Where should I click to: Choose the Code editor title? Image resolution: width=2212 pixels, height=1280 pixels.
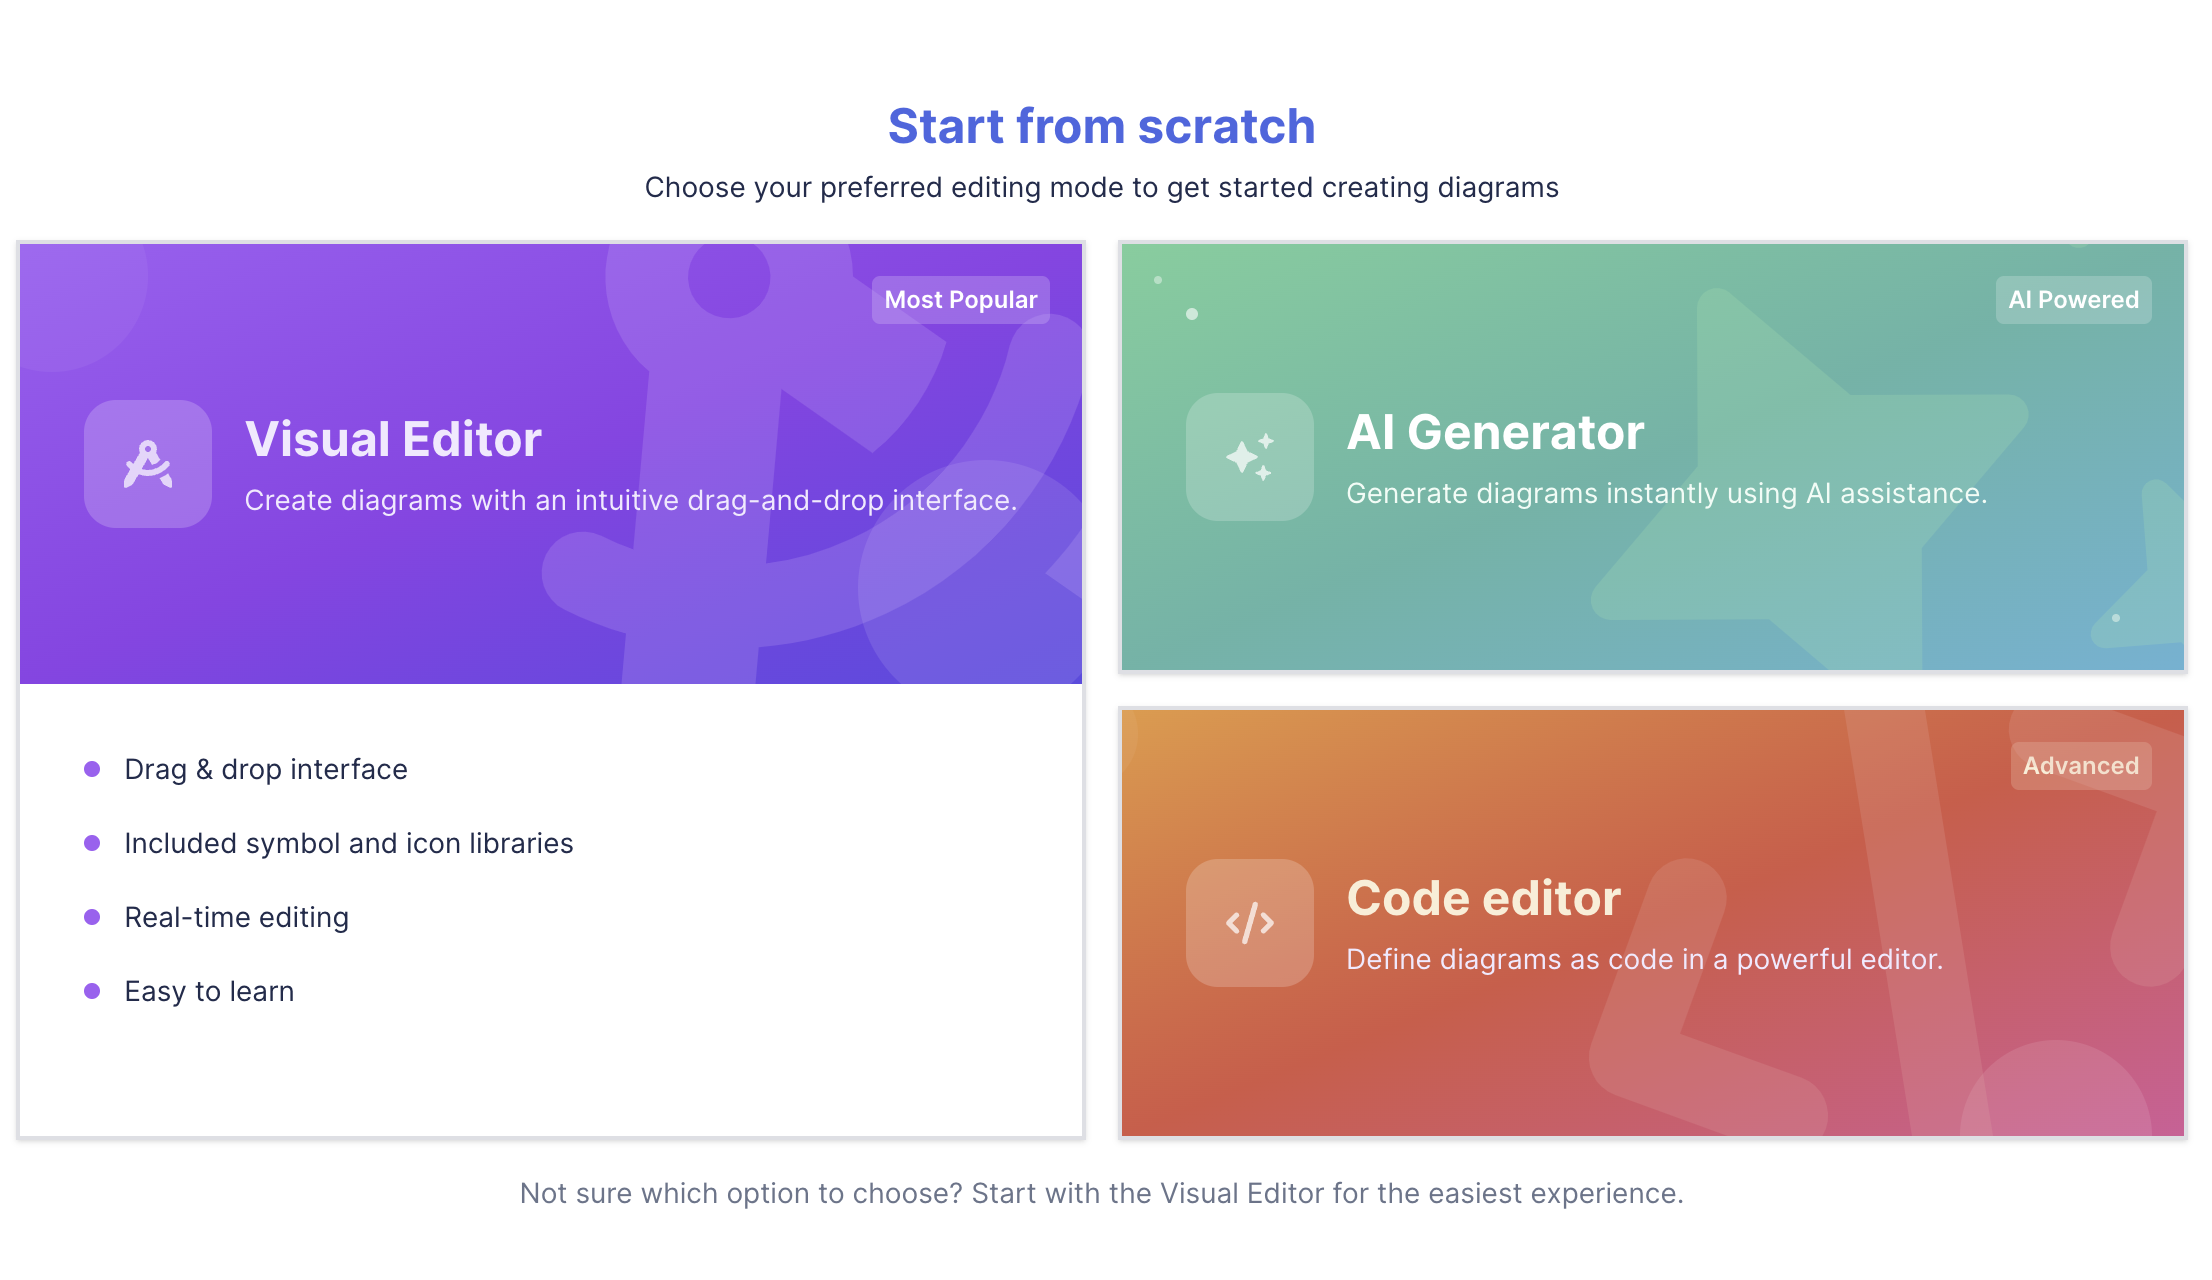pos(1483,898)
